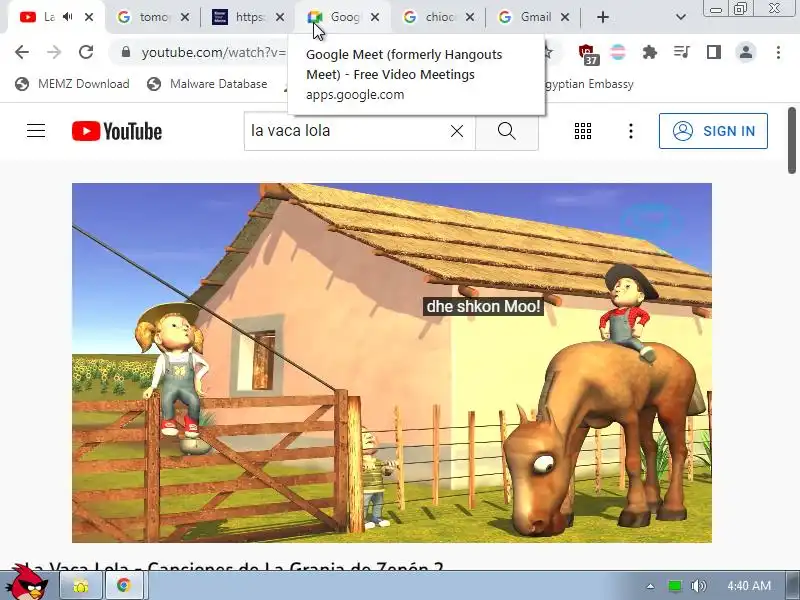
Task: Click the youtube.com address bar URL
Action: tap(214, 52)
